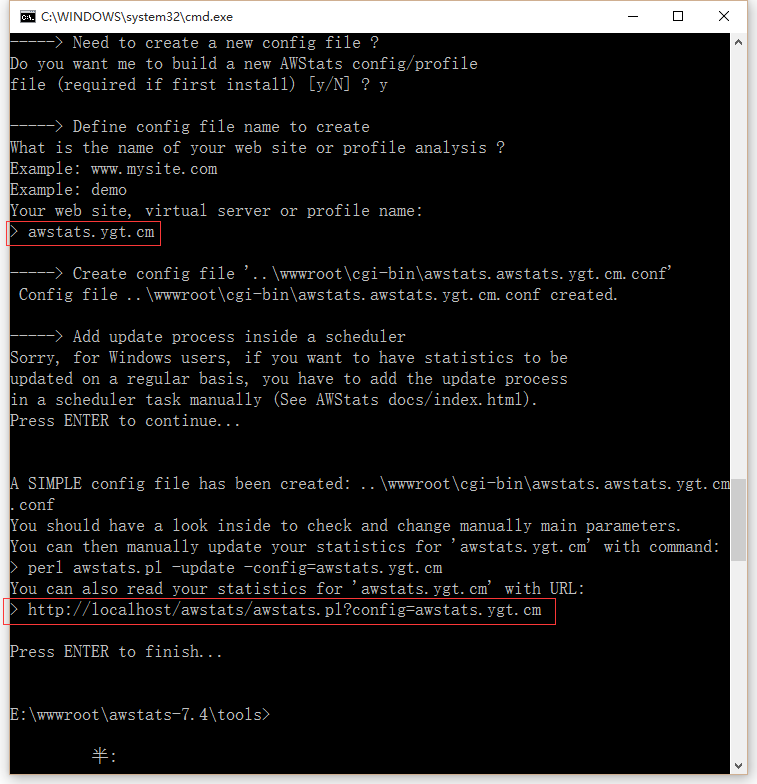Close the cmd.exe window

pyautogui.click(x=724, y=16)
